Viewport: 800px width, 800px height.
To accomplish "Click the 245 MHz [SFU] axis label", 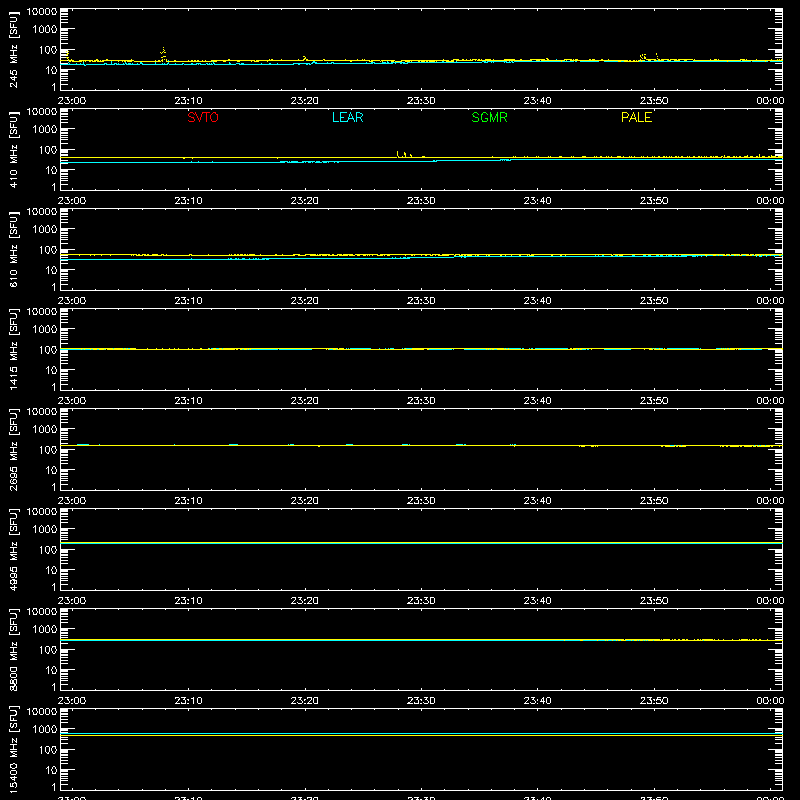I will pos(13,49).
